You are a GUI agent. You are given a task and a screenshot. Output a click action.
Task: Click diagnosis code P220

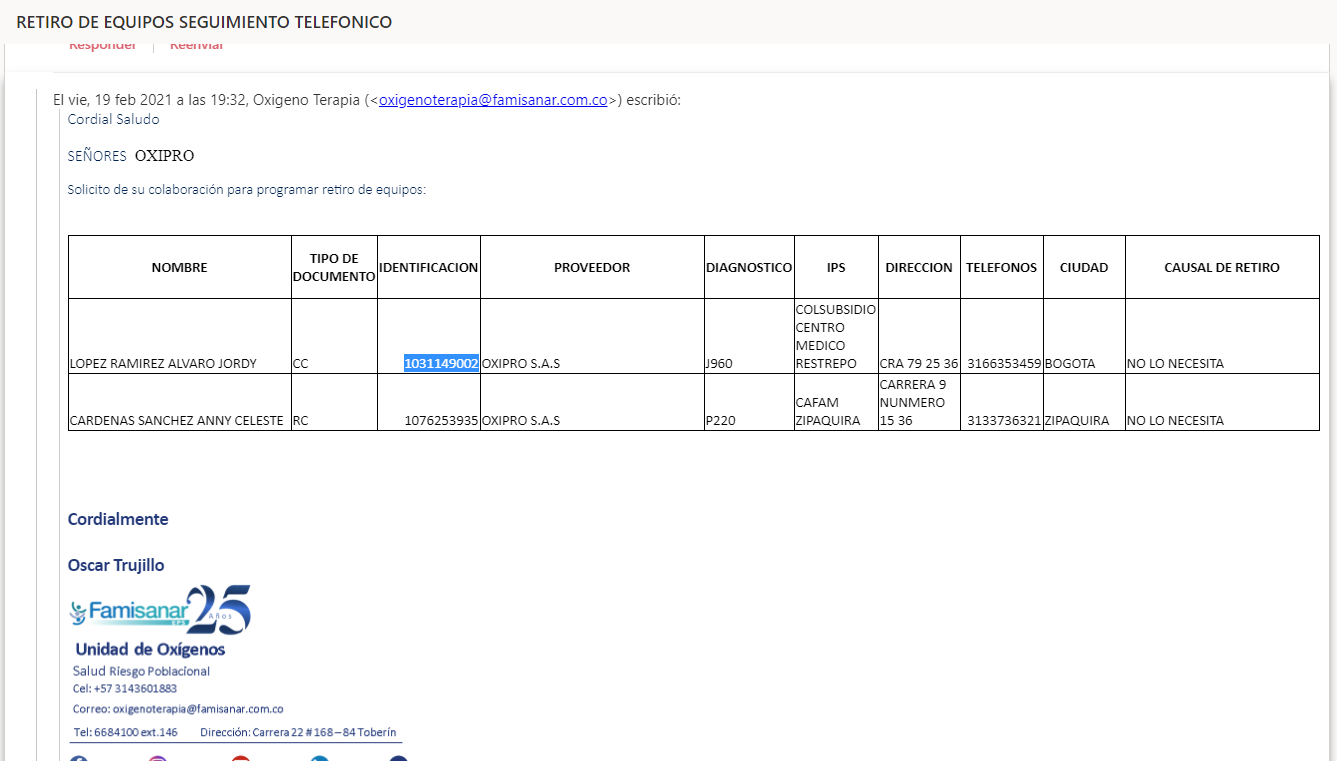(x=720, y=421)
